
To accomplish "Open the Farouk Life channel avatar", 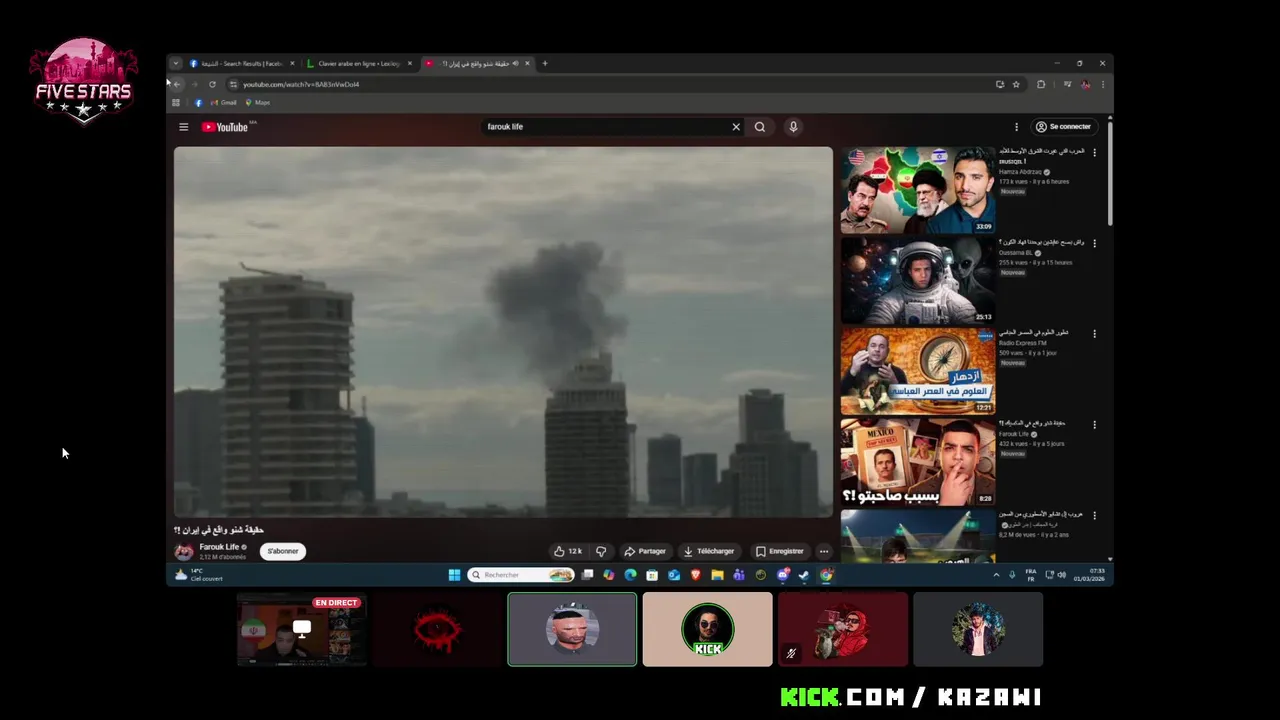I will 184,551.
